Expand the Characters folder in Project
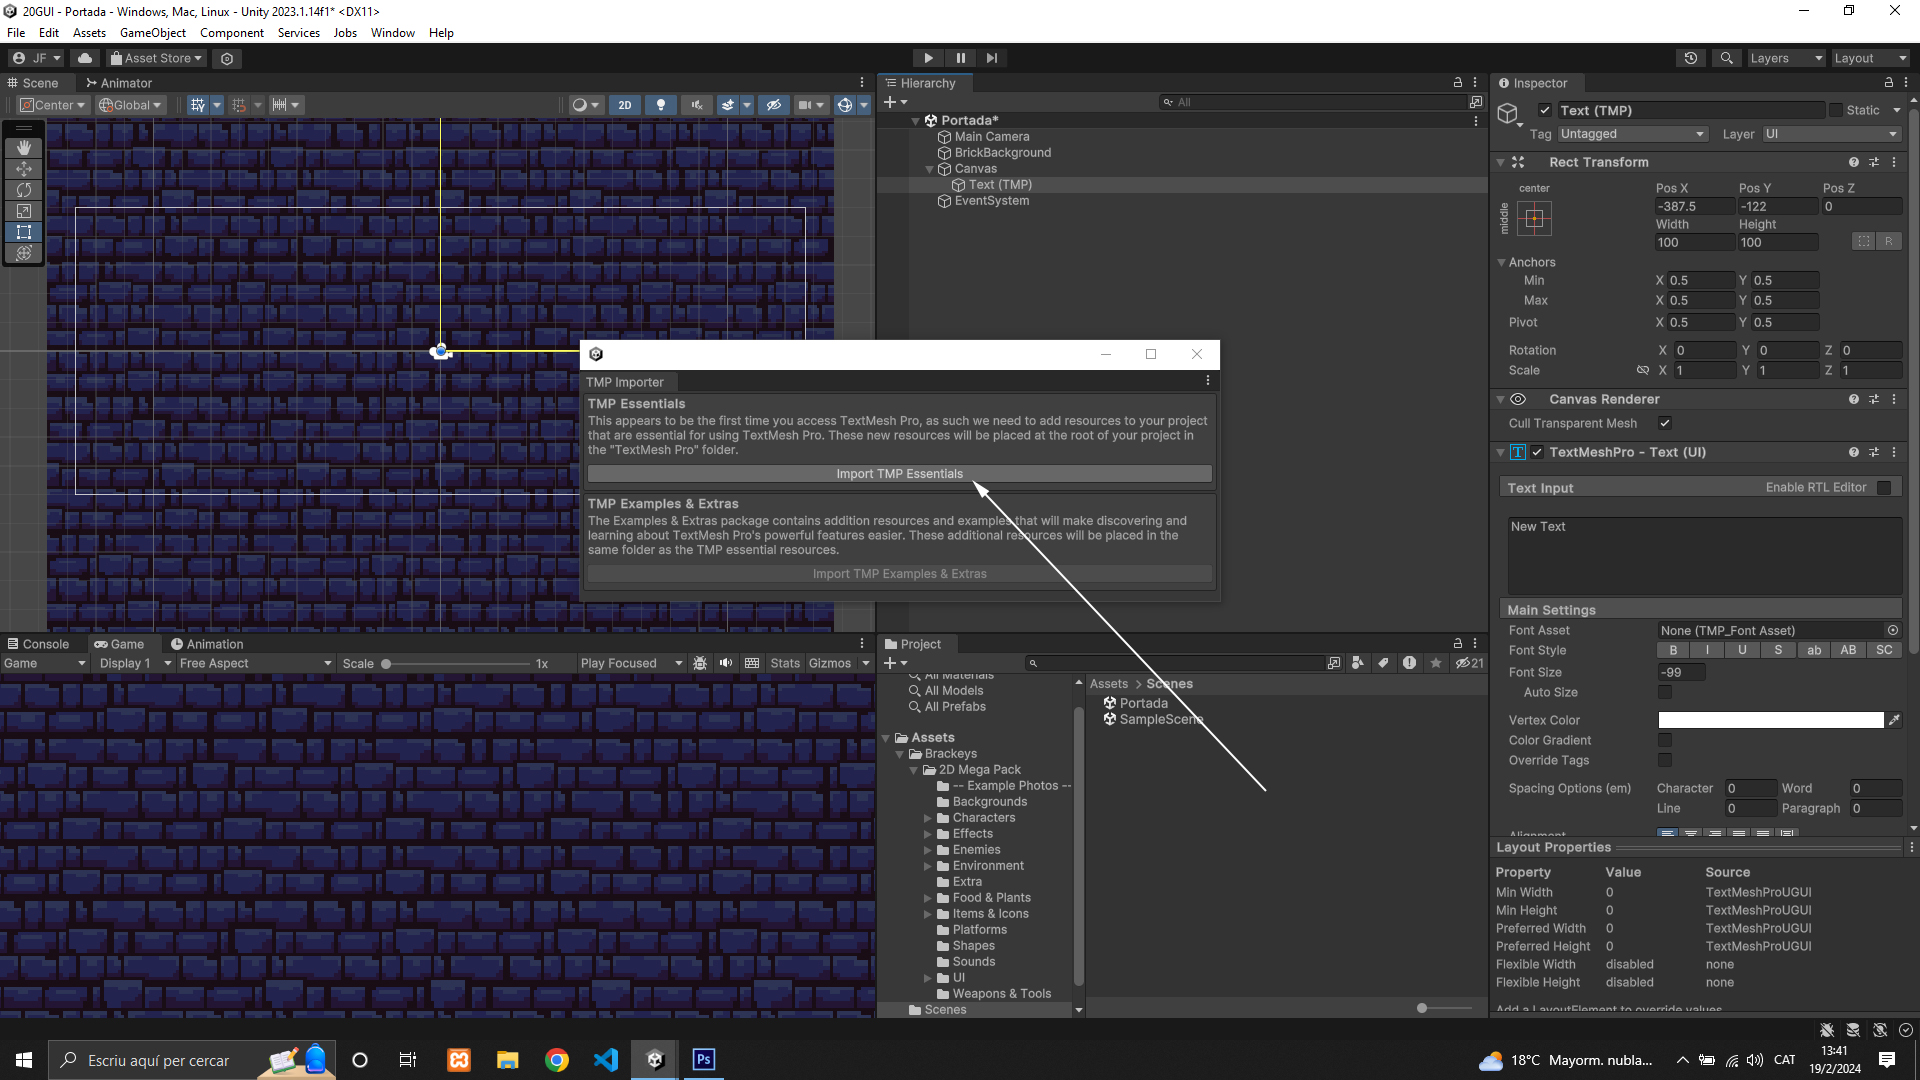Image resolution: width=1920 pixels, height=1080 pixels. [x=928, y=818]
